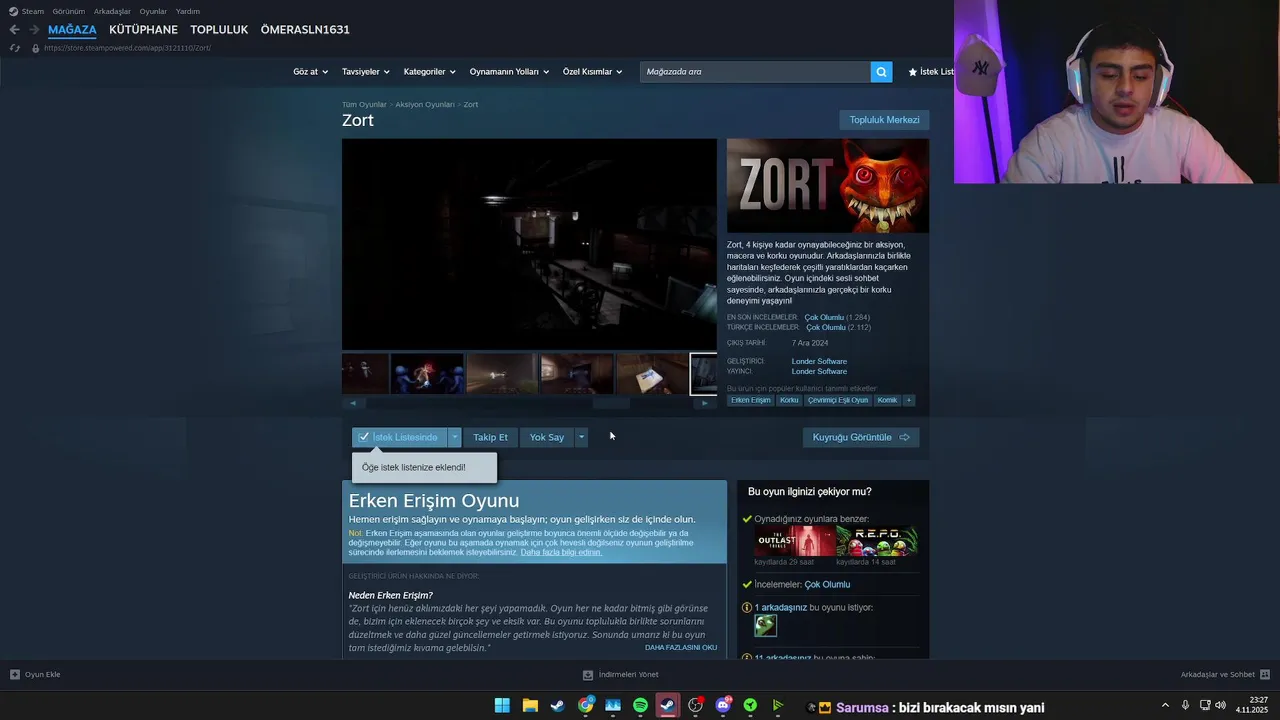The image size is (1280, 720).
Task: Click the Tüm Oyunlar breadcrumb
Action: (x=364, y=104)
